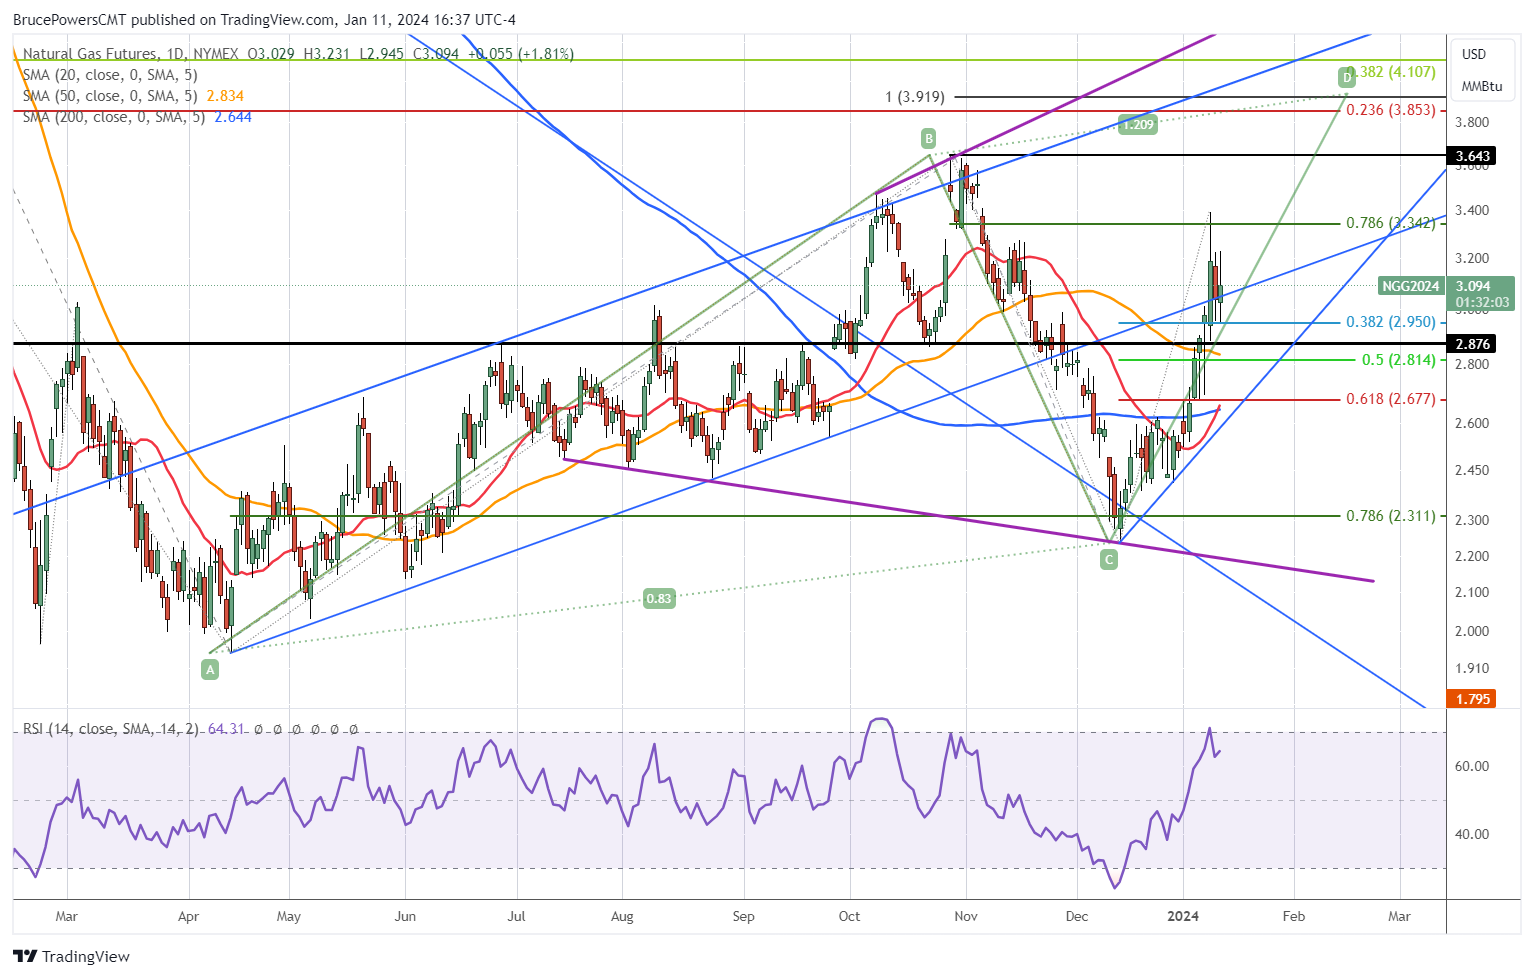Image resolution: width=1534 pixels, height=978 pixels.
Task: Select the pattern point A label
Action: (x=210, y=670)
